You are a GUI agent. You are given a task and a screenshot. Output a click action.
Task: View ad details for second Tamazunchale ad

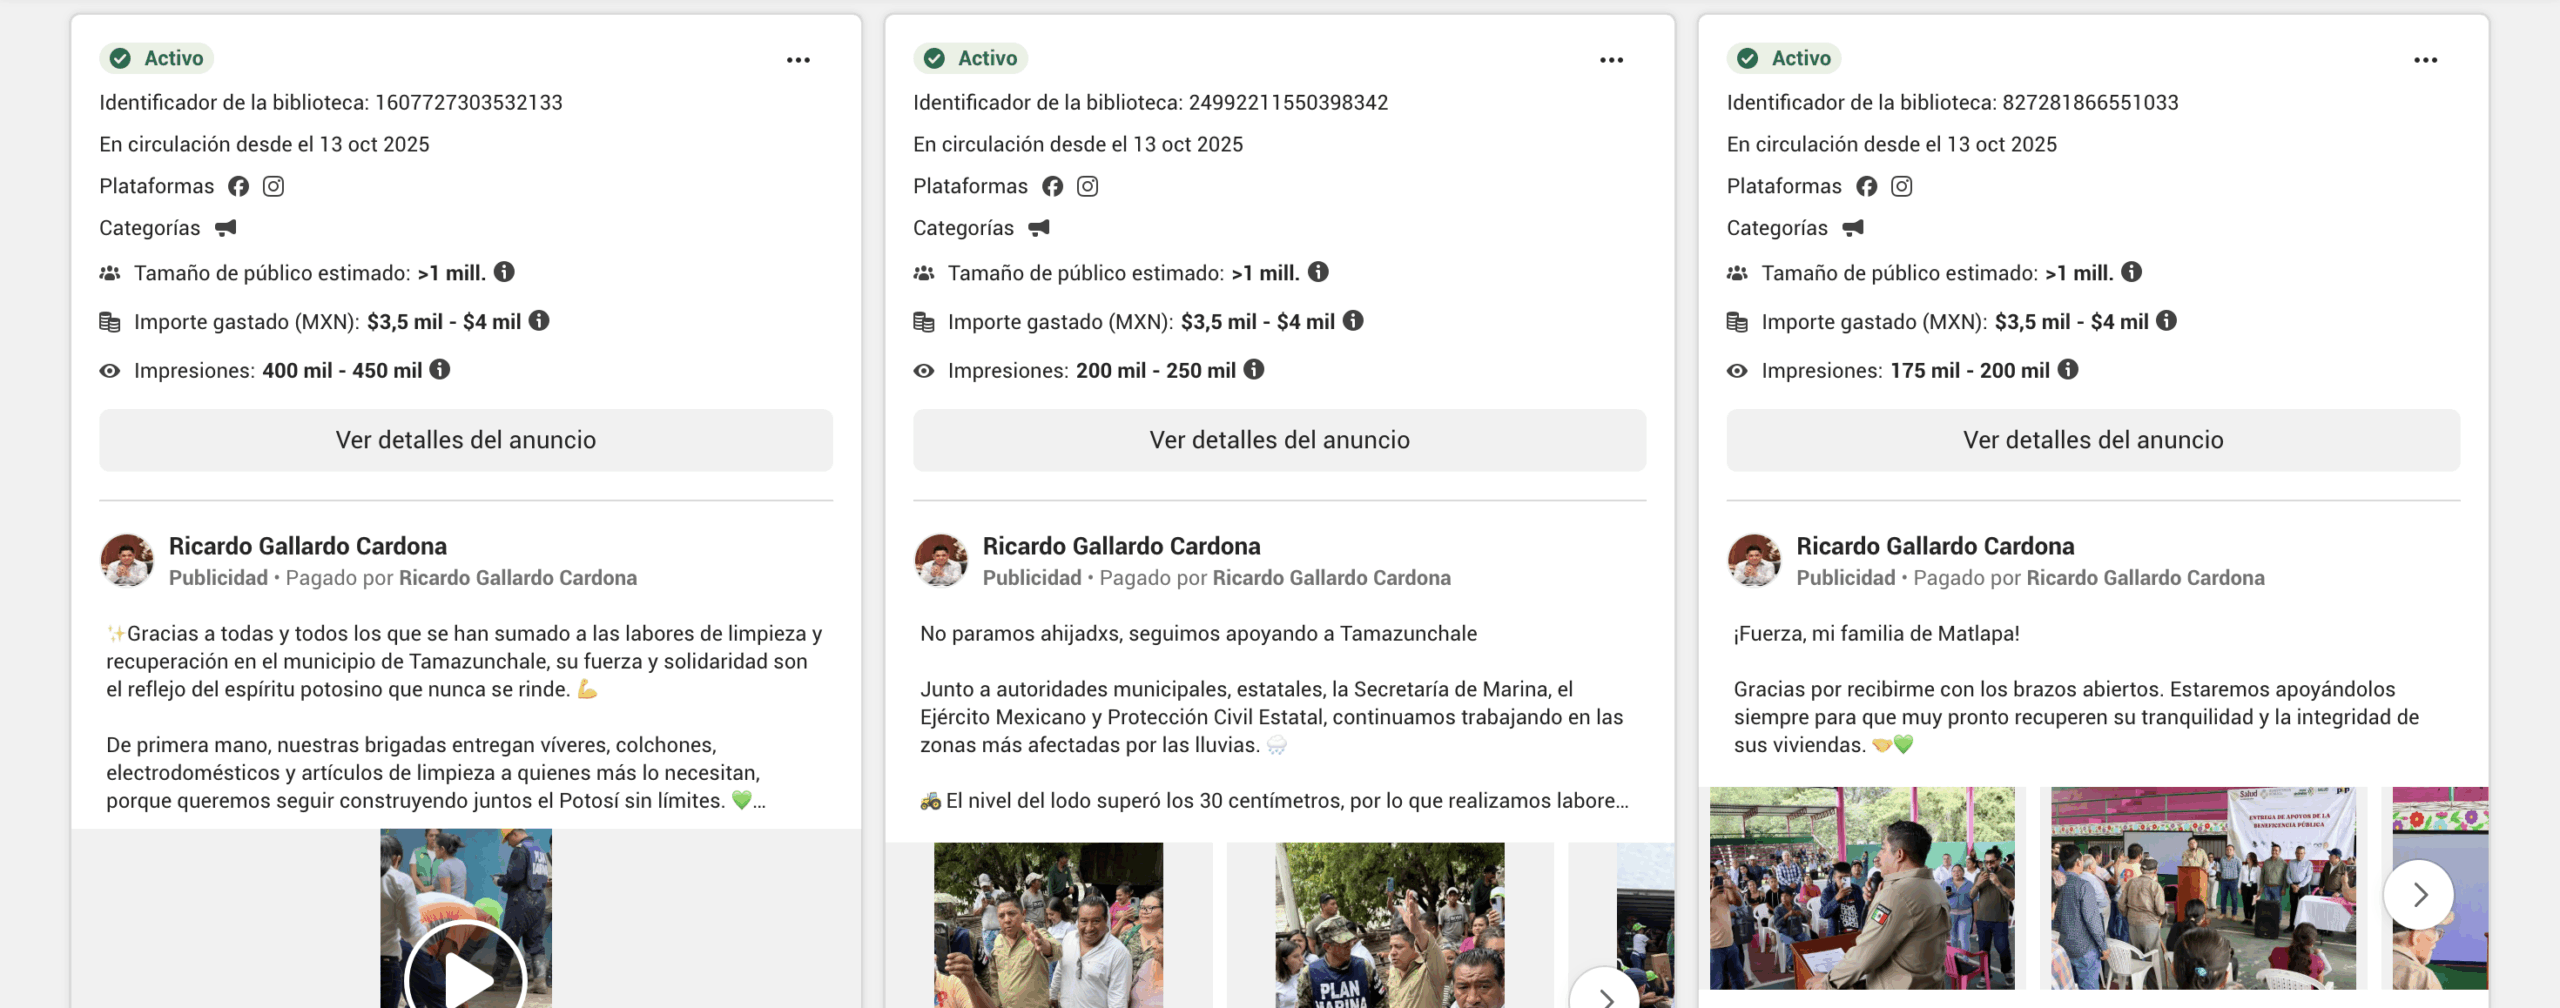pos(1279,440)
